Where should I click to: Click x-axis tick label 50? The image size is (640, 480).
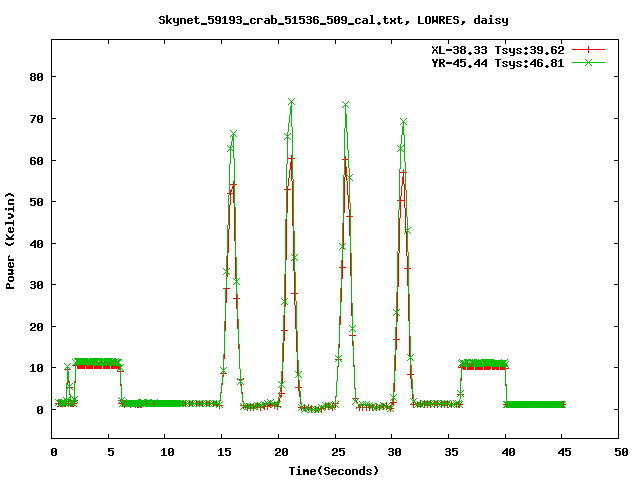click(621, 452)
